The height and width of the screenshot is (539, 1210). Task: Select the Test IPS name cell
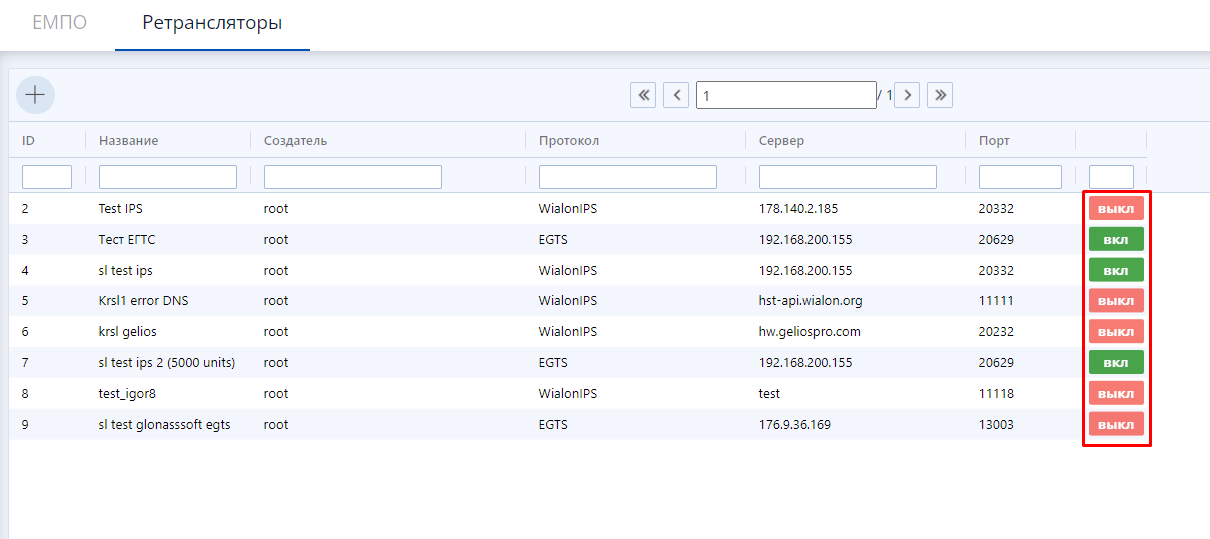pyautogui.click(x=121, y=209)
